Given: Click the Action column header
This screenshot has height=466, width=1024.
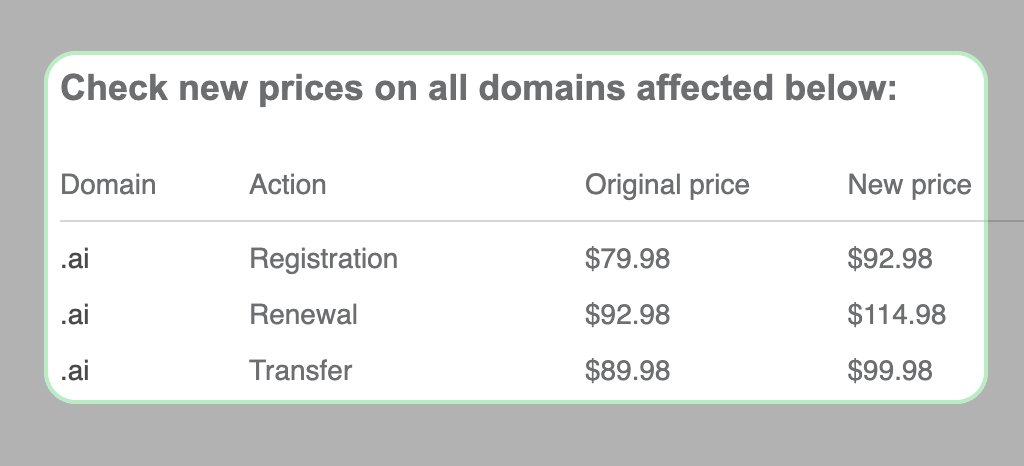Looking at the screenshot, I should tap(287, 185).
